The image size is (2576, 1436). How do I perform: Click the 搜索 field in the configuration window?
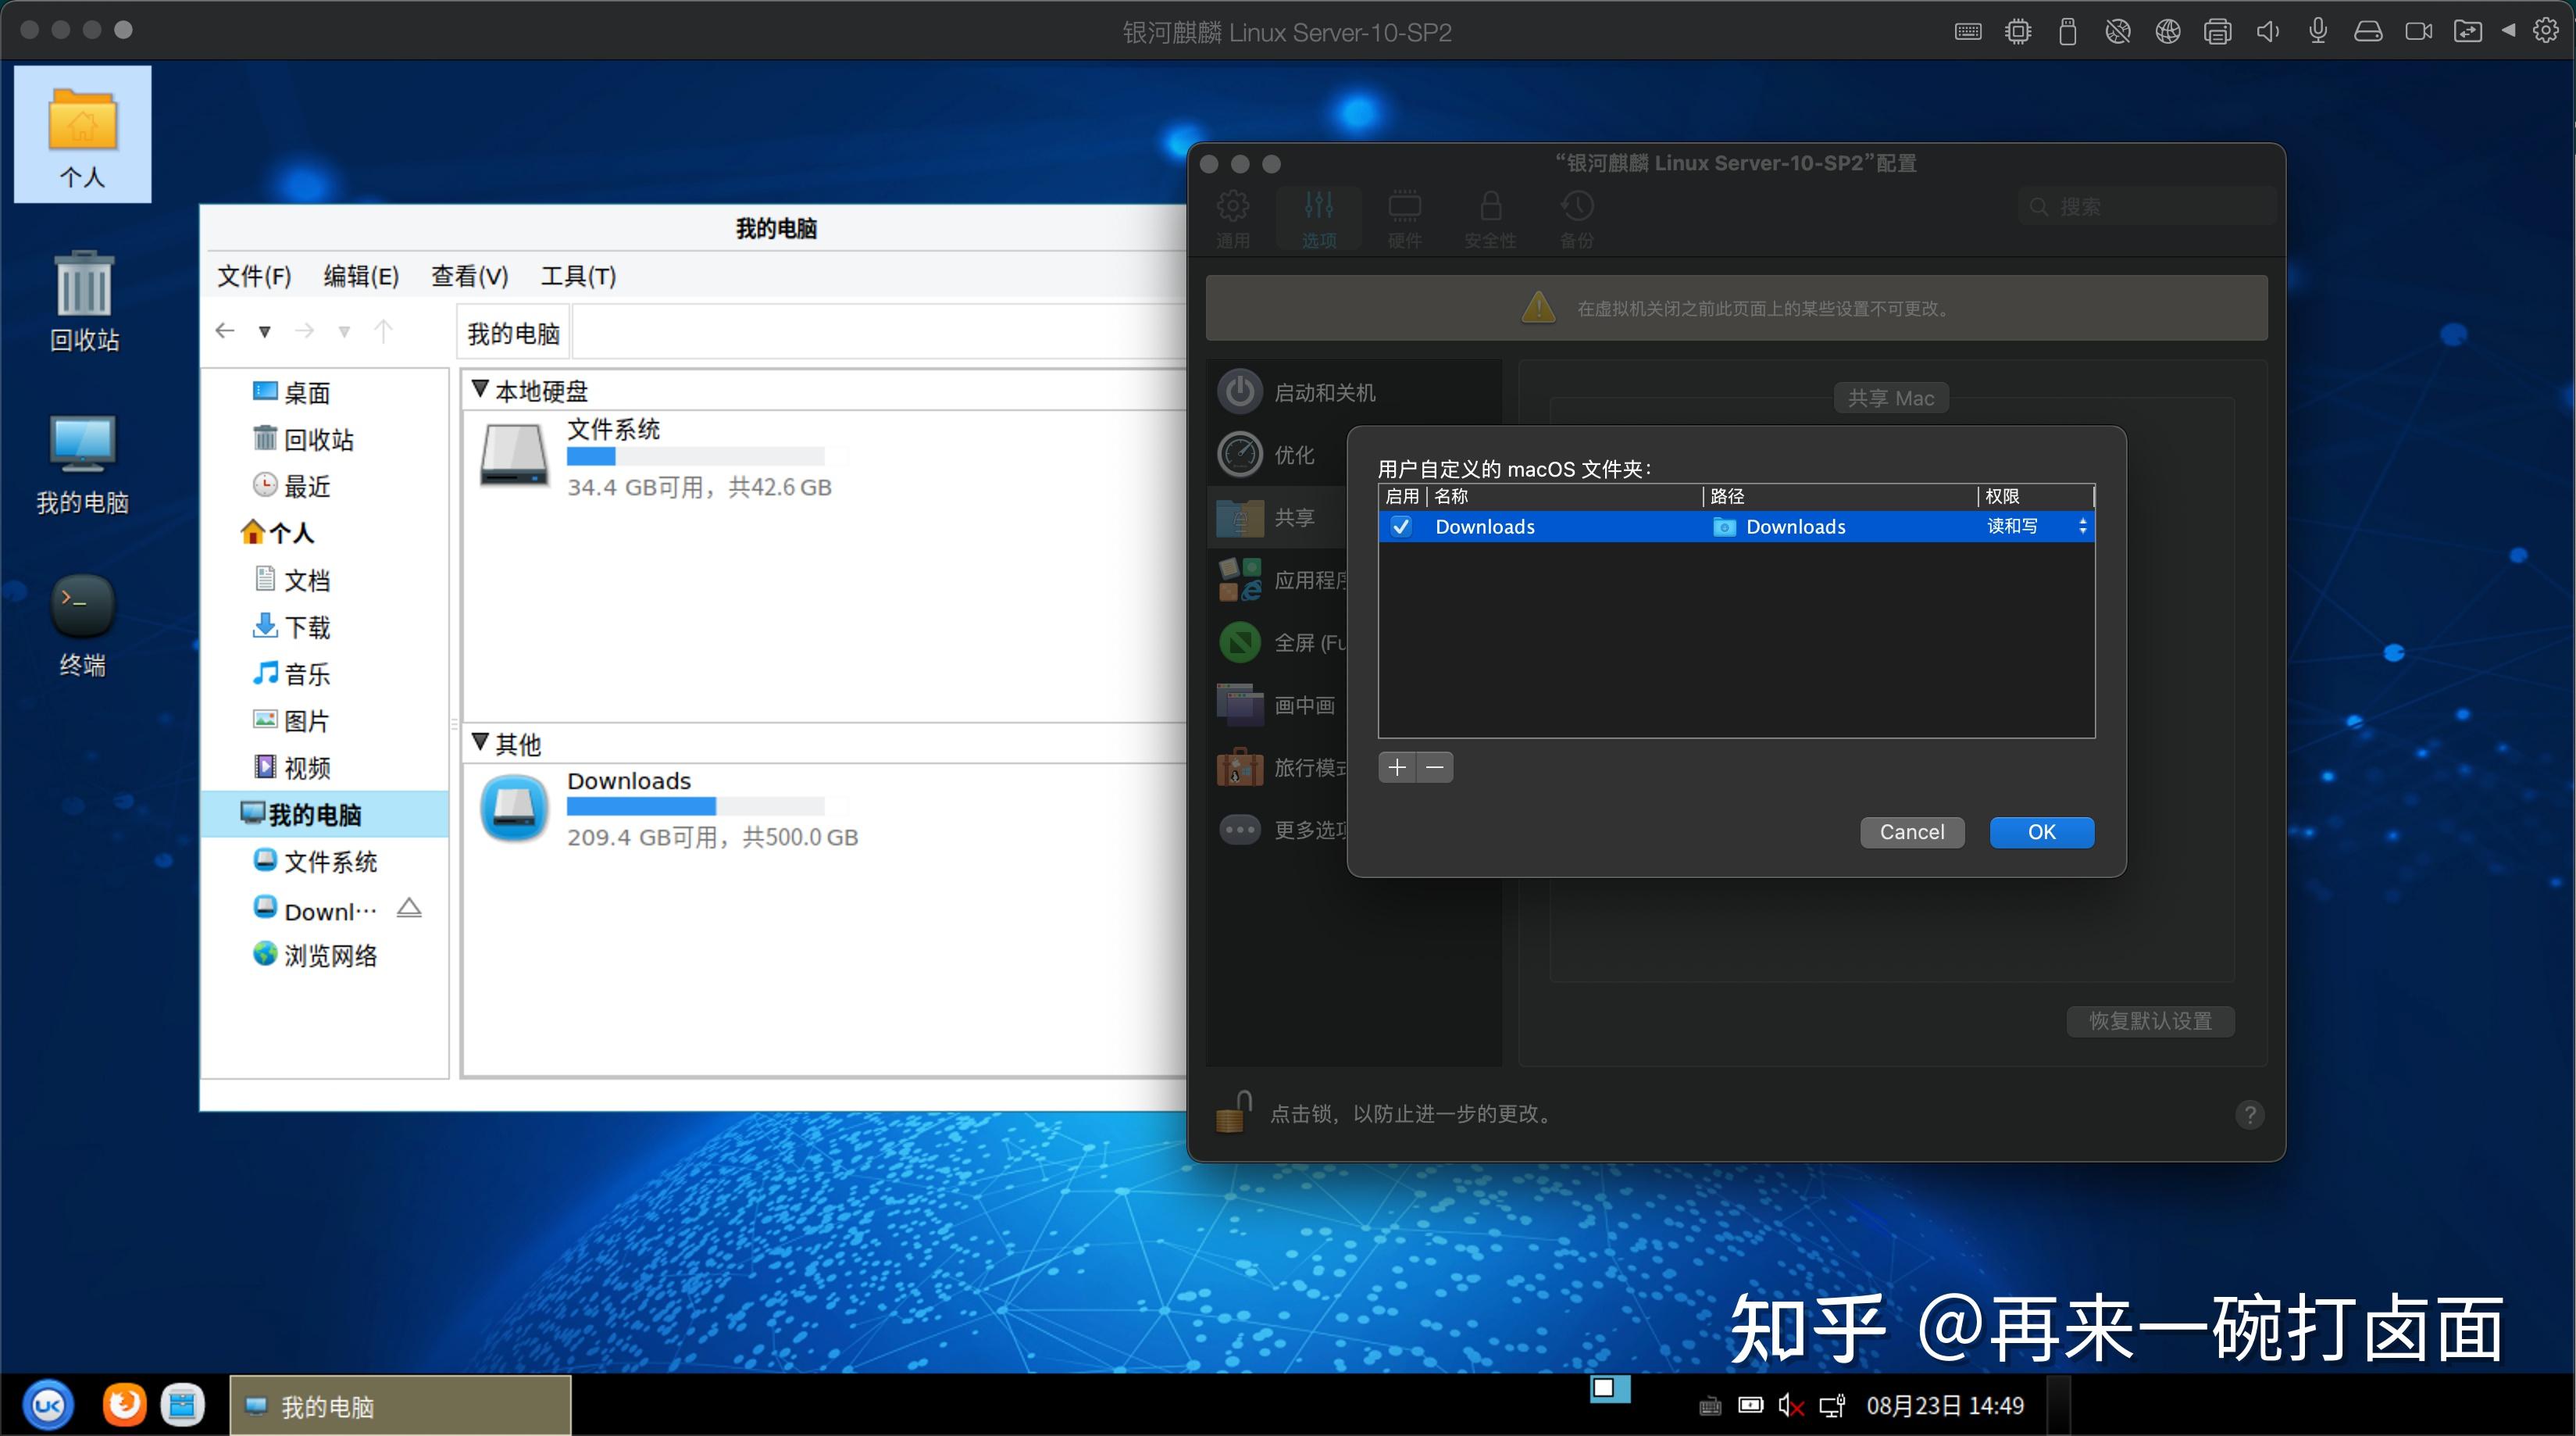[2146, 207]
